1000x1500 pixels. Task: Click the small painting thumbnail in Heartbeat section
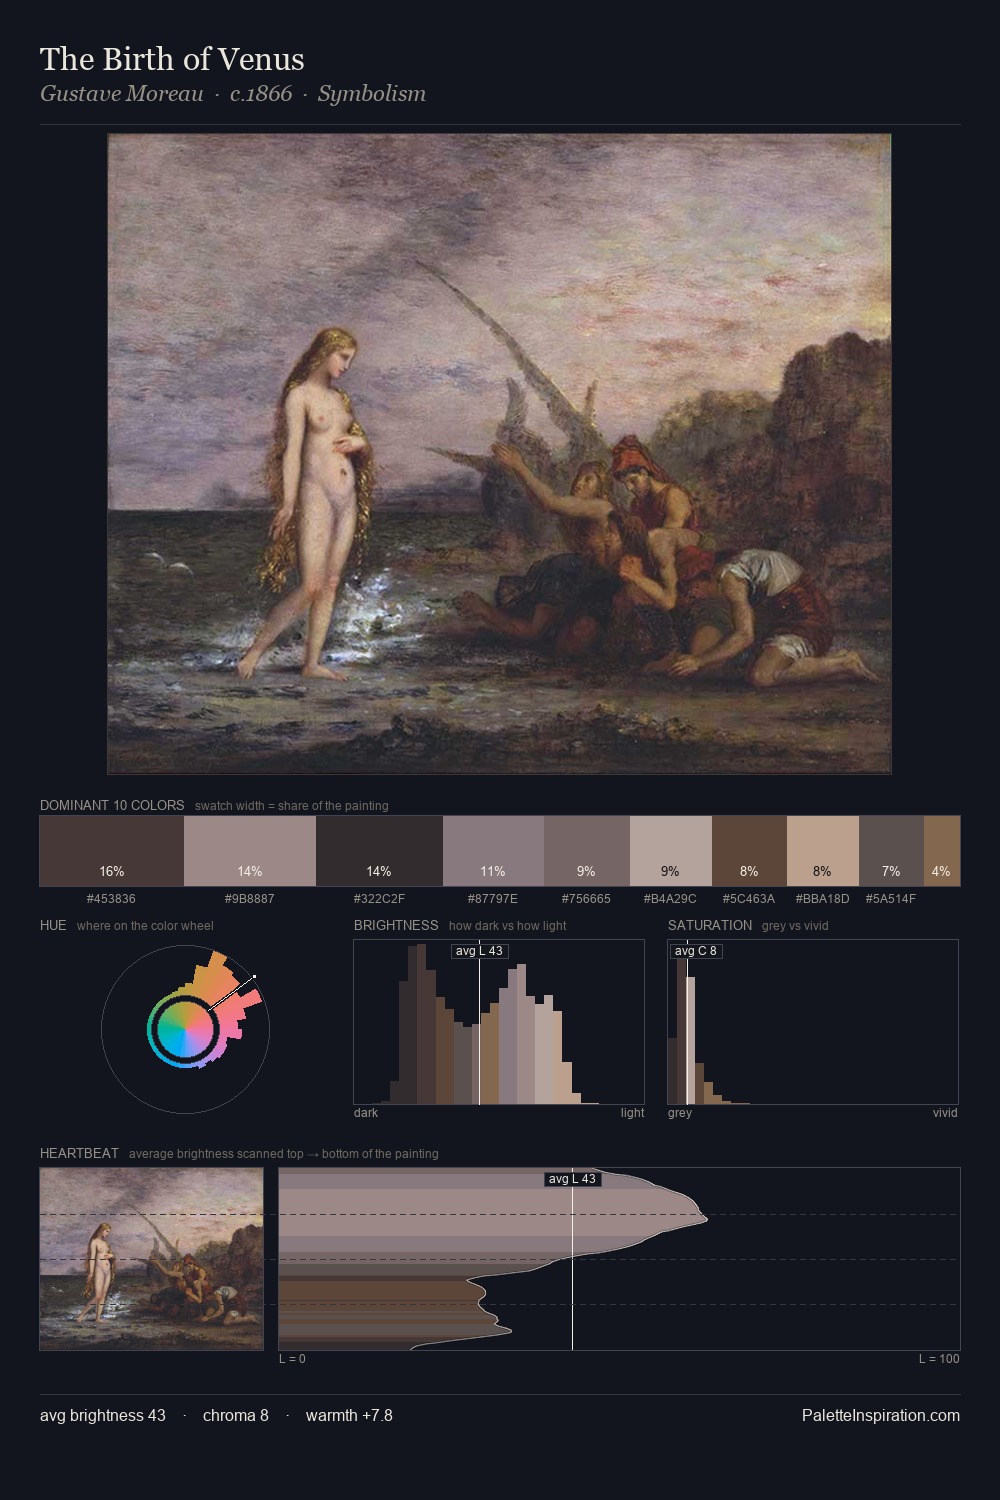(151, 1259)
